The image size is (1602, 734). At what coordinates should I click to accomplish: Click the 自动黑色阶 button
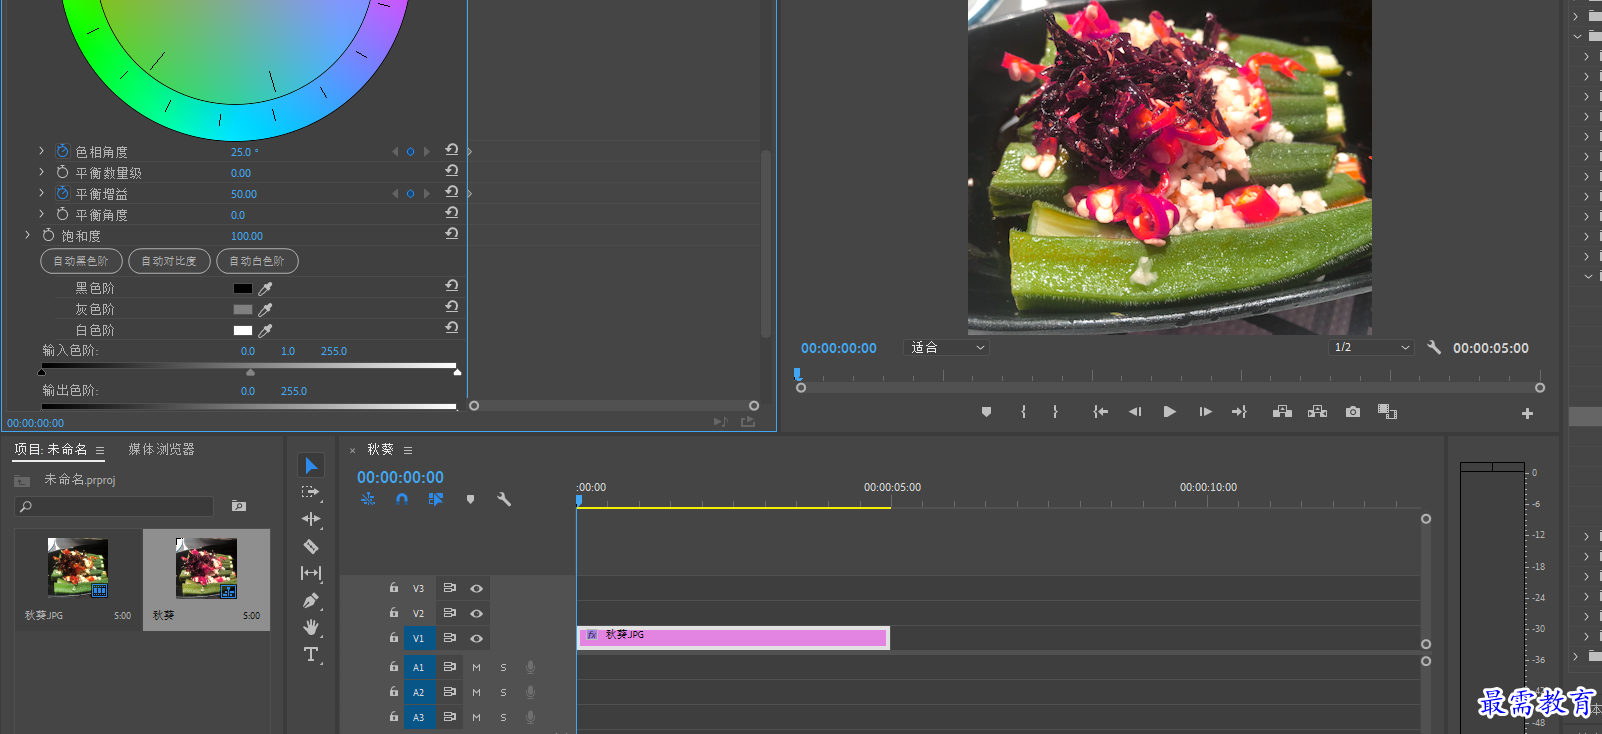(81, 261)
